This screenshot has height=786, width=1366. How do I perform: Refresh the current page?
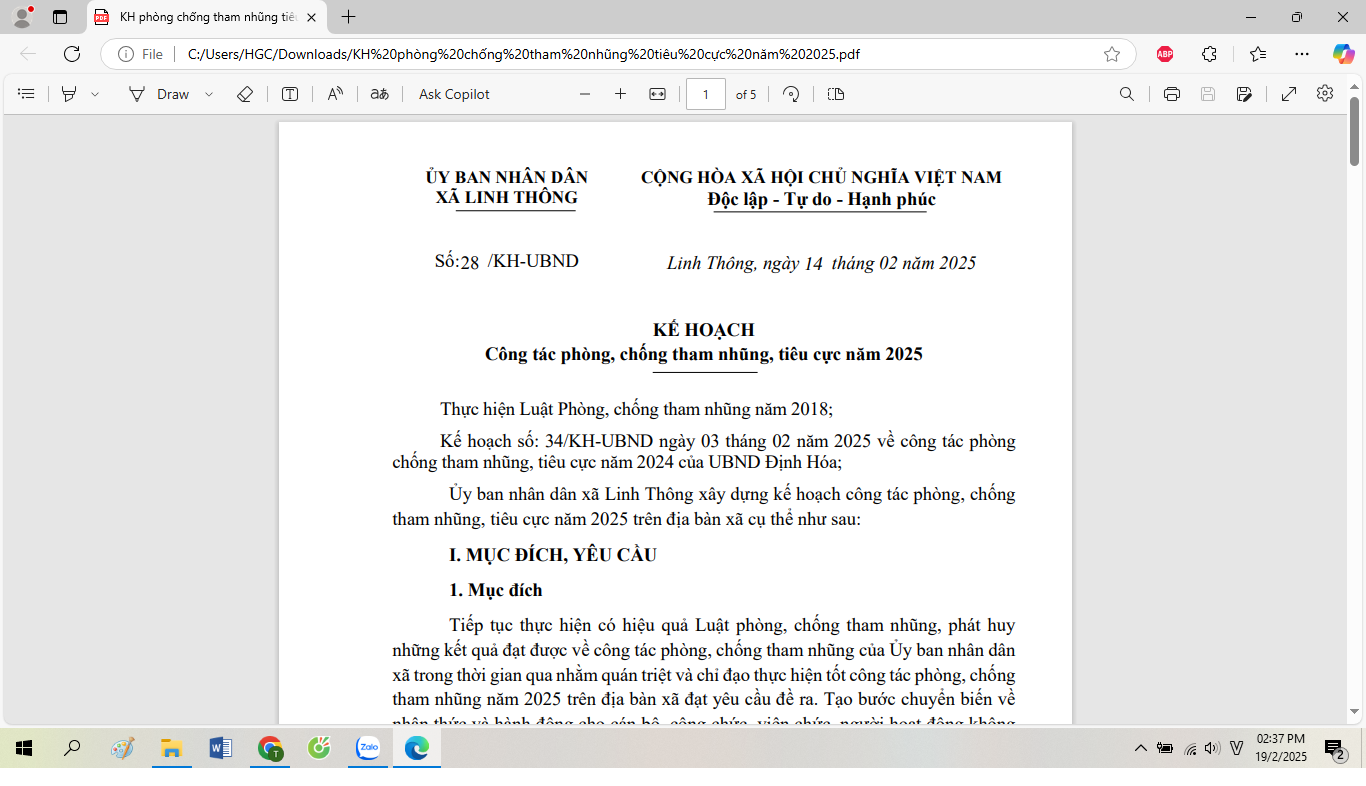point(72,54)
